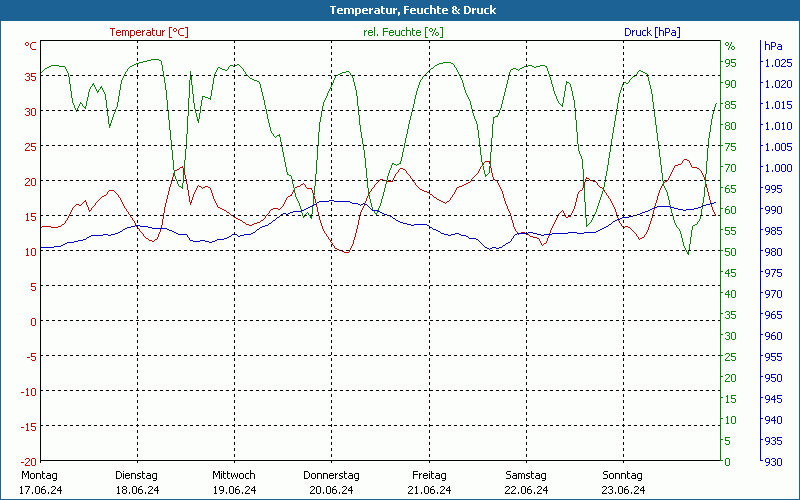Click the blue pressure curve's Donnerstag peak

[332, 201]
